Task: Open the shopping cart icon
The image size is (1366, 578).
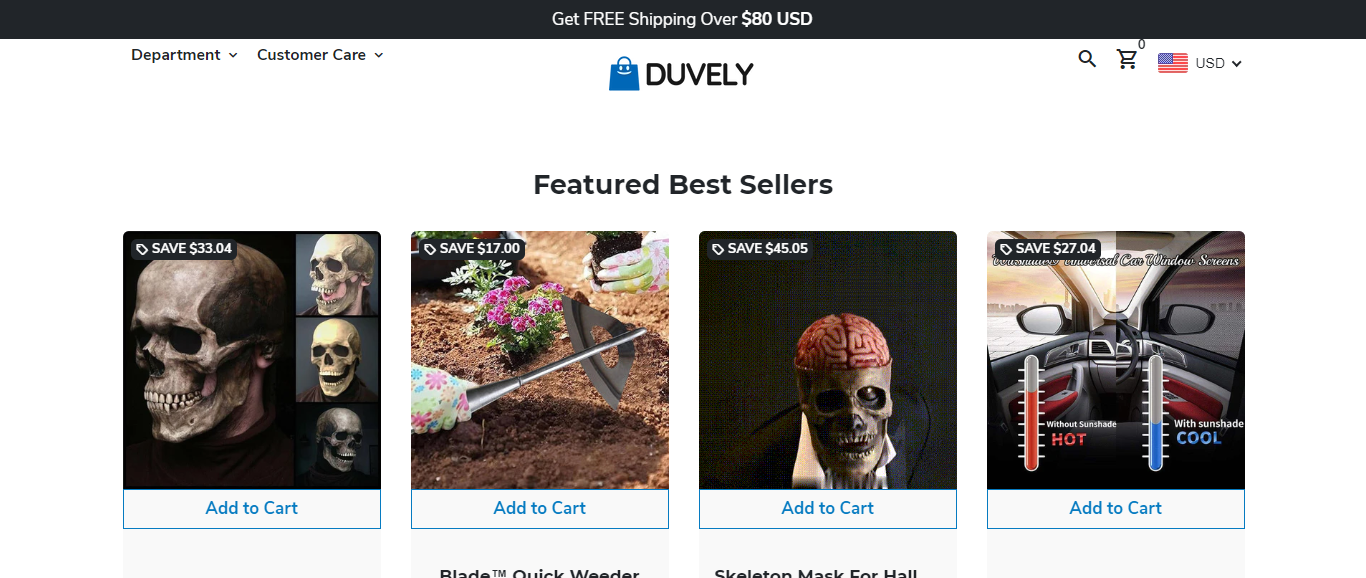Action: 1127,59
